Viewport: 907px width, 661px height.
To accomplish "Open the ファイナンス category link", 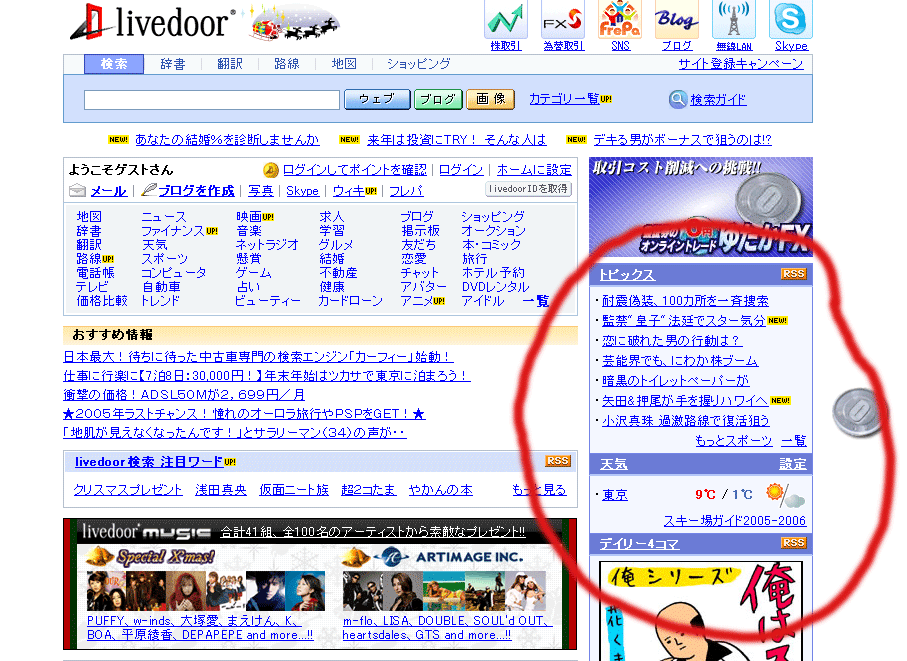I will (x=173, y=231).
